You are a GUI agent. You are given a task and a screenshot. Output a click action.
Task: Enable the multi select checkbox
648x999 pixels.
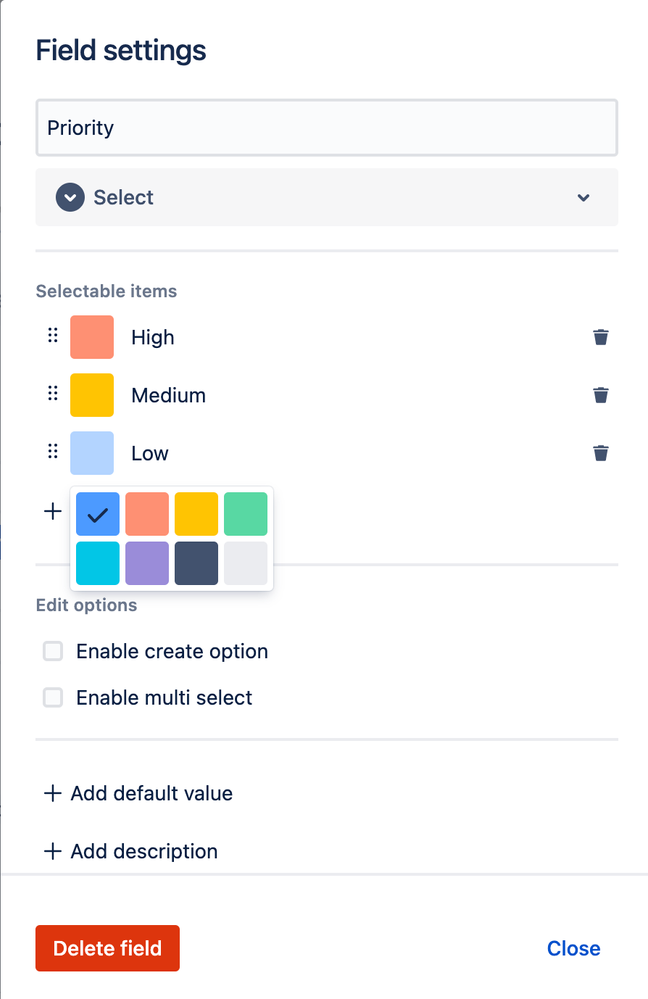coord(53,698)
